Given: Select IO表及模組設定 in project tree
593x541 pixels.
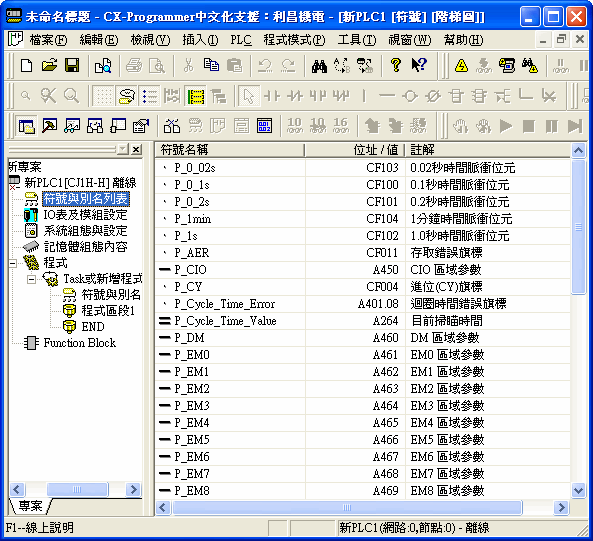Looking at the screenshot, I should pos(85,215).
